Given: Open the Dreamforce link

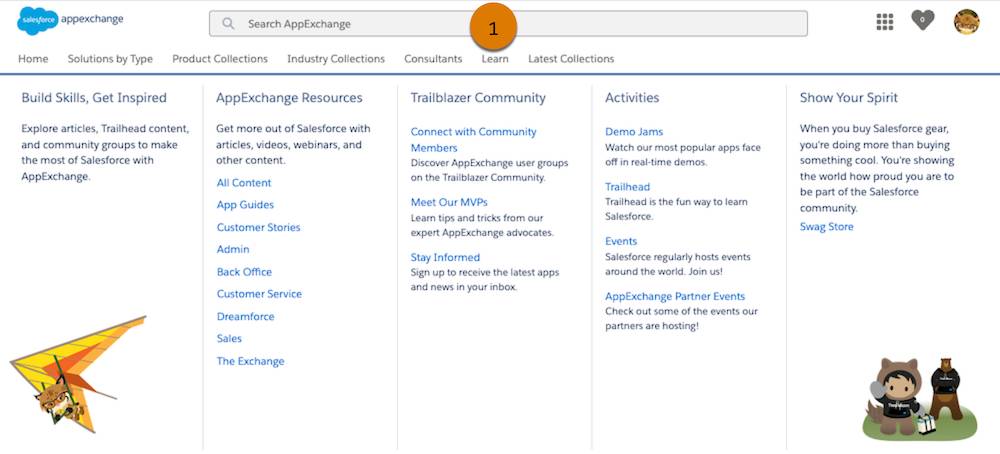Looking at the screenshot, I should click(x=246, y=316).
